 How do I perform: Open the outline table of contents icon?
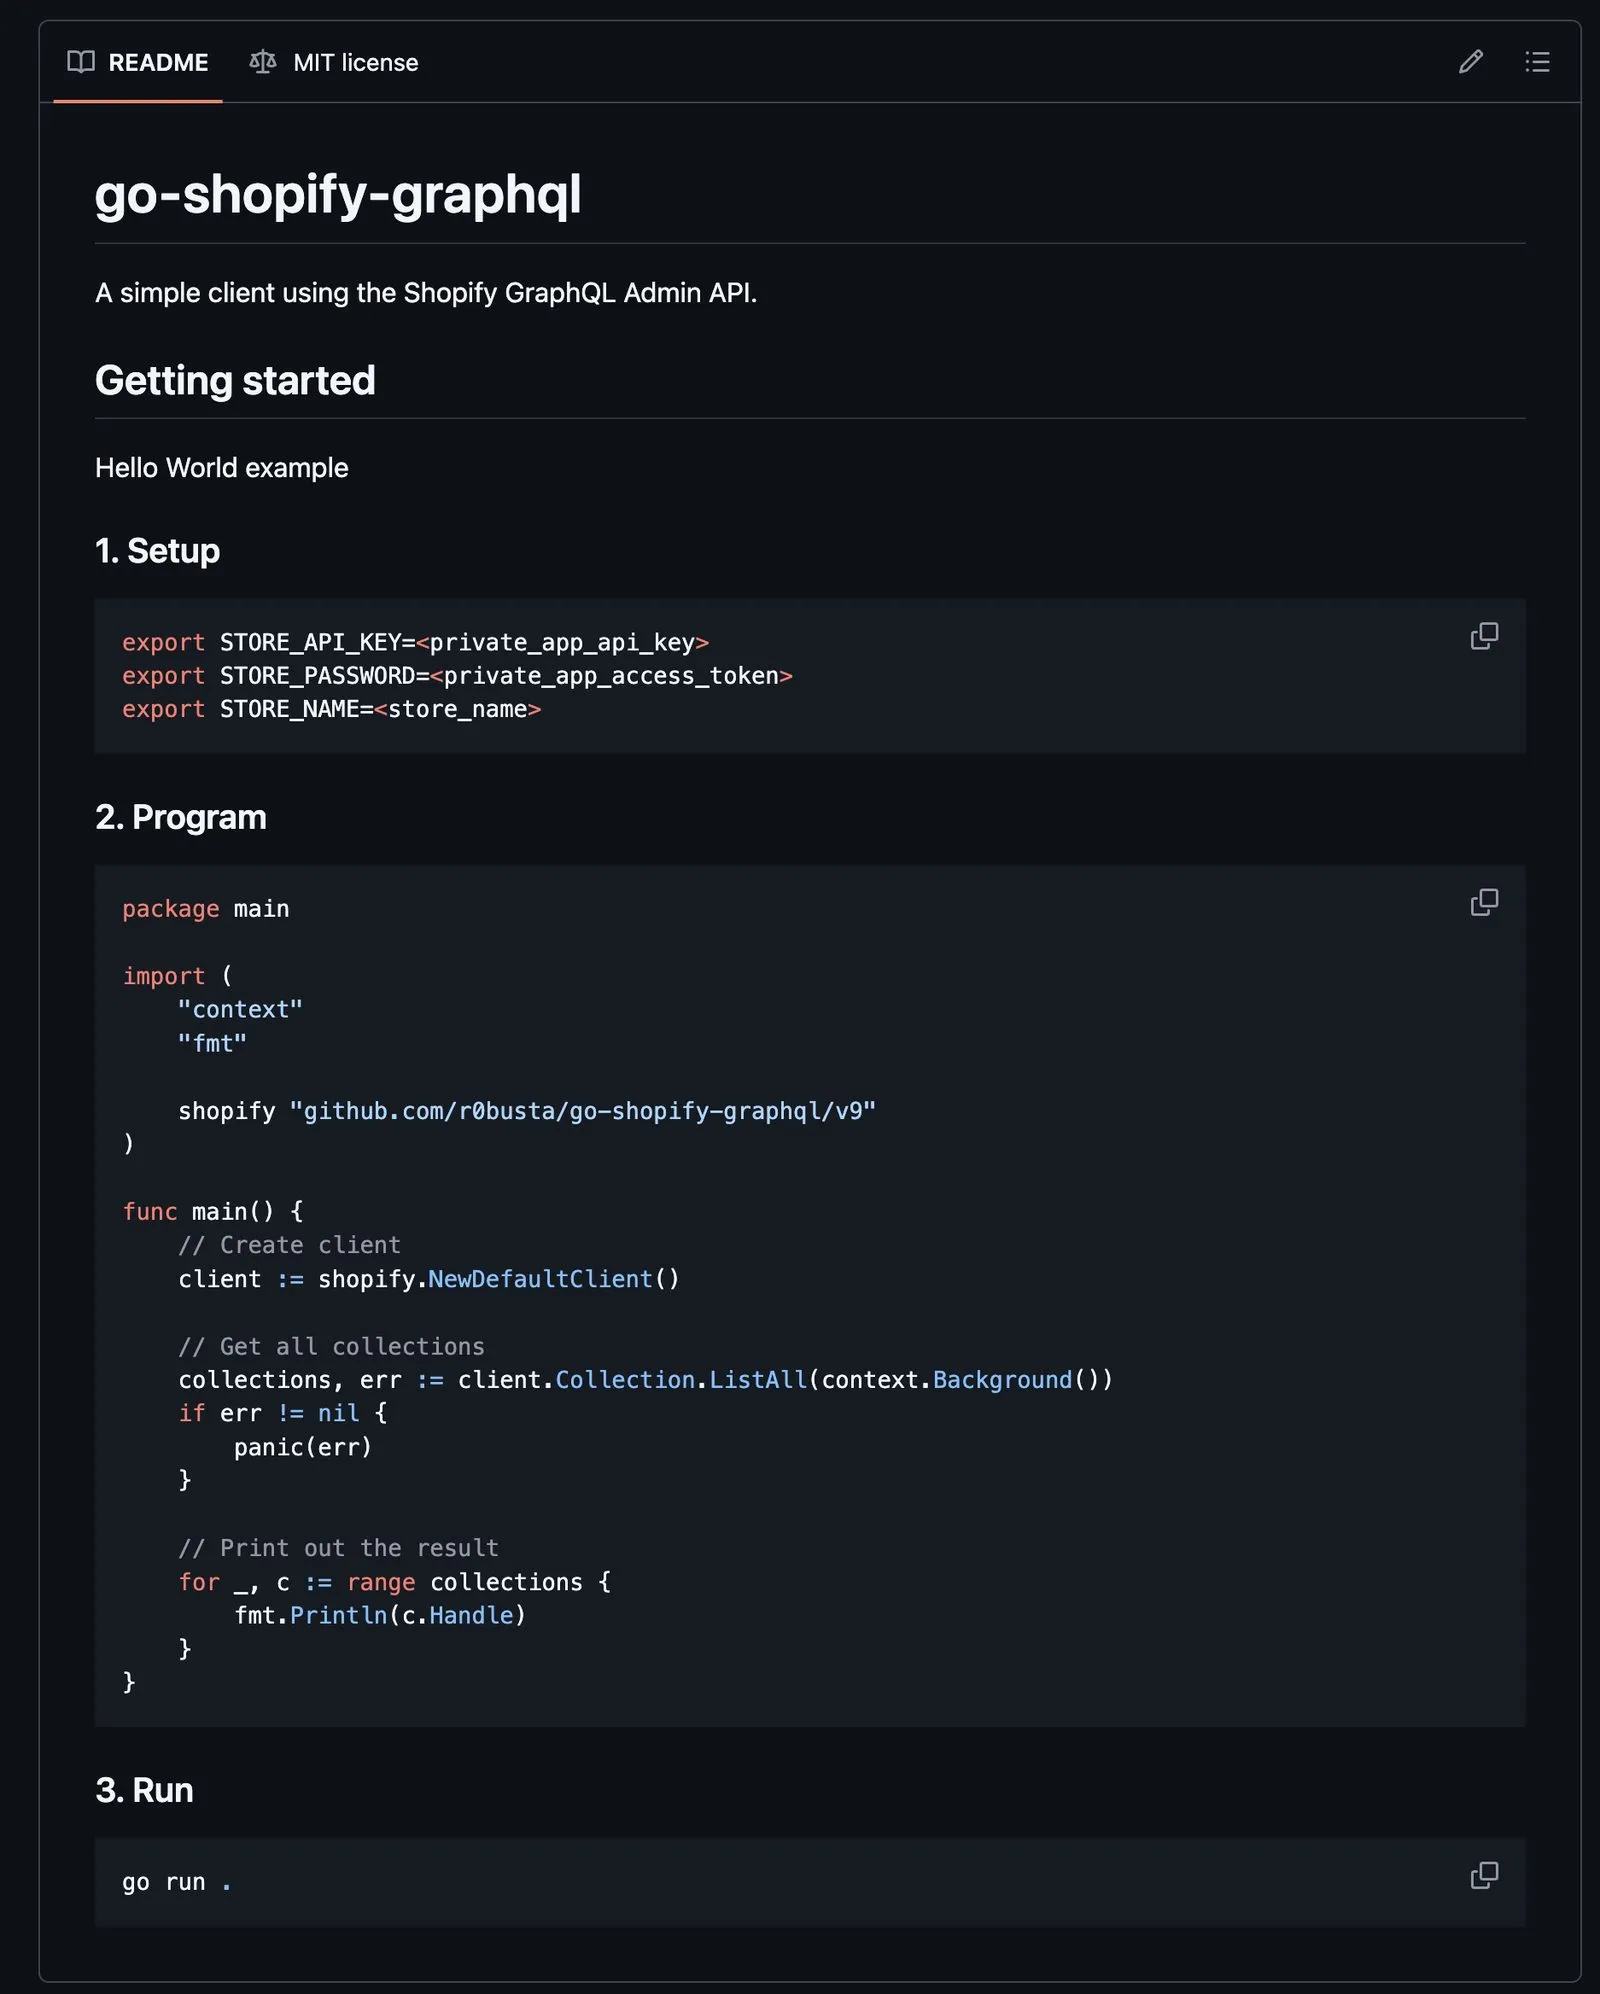coord(1537,62)
